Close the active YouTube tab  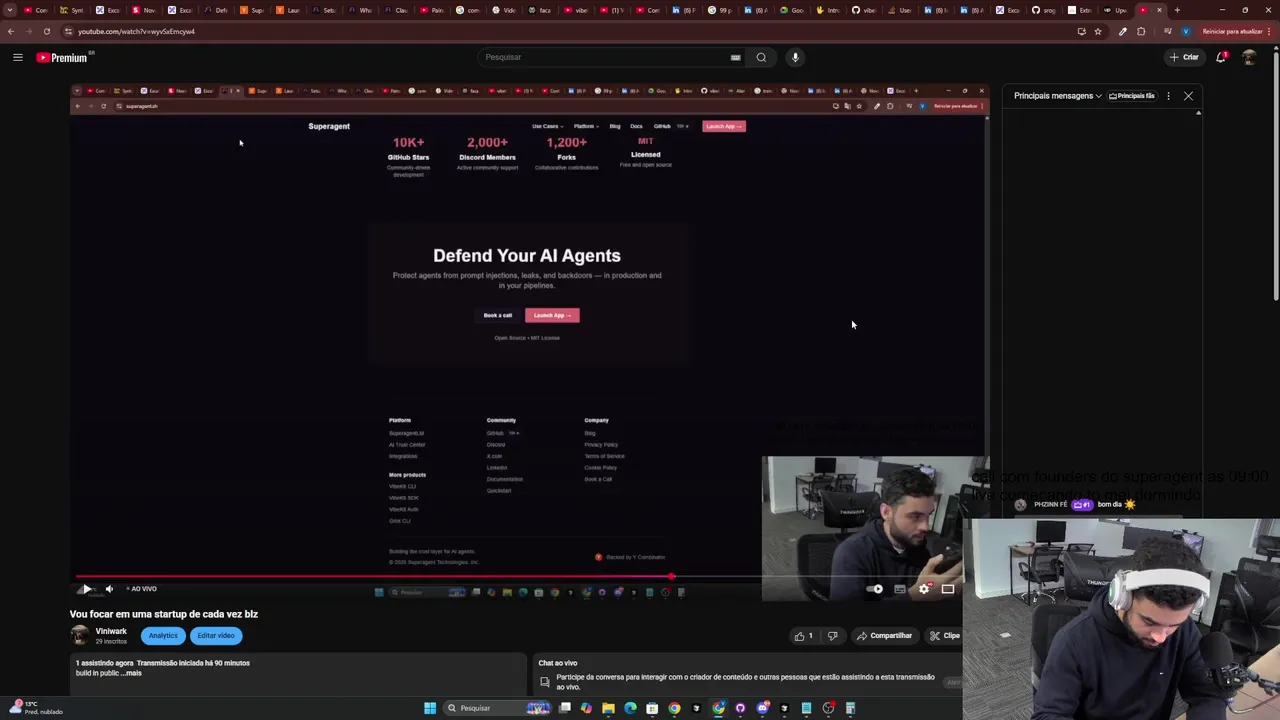click(1159, 10)
